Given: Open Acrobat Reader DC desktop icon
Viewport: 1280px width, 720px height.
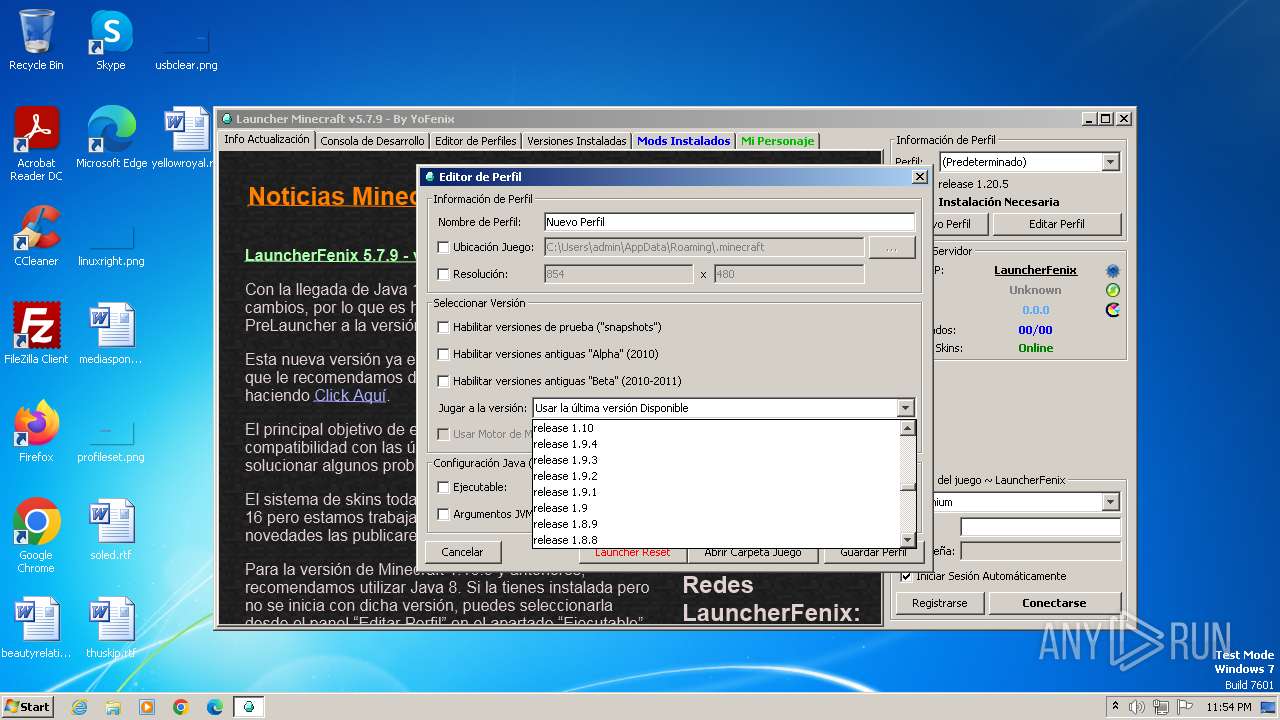Looking at the screenshot, I should pos(36,144).
